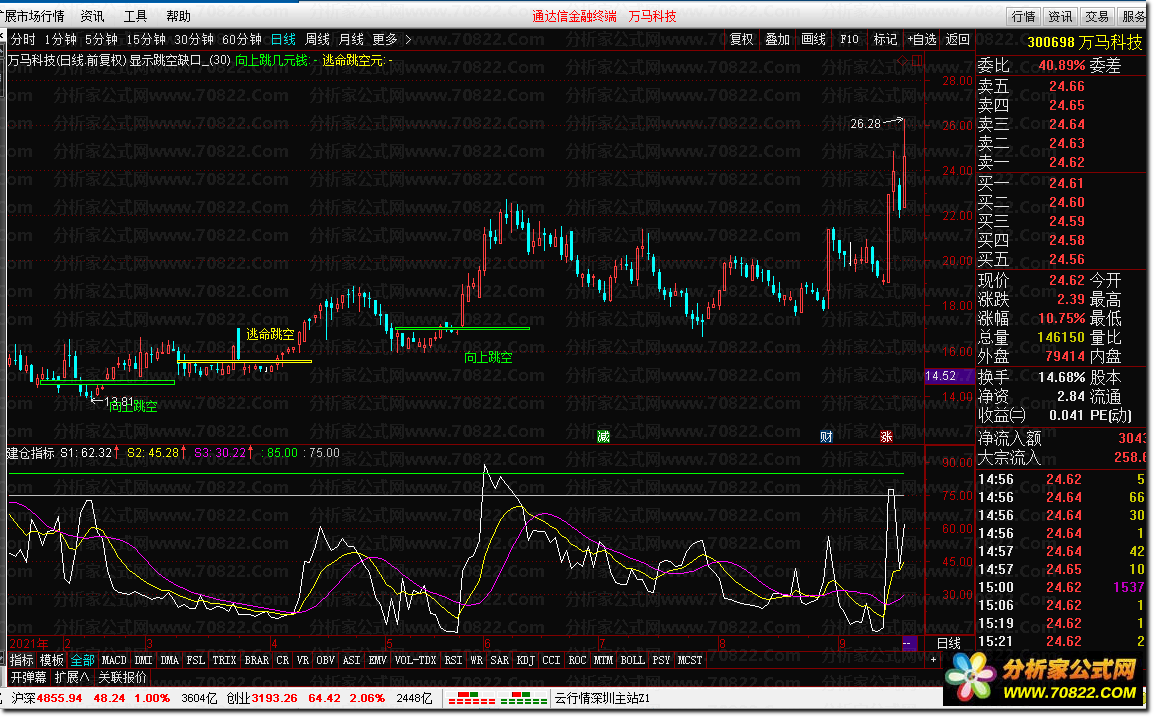Apply the VOL-TDX indicator
This screenshot has height=717, width=1155.
click(415, 660)
